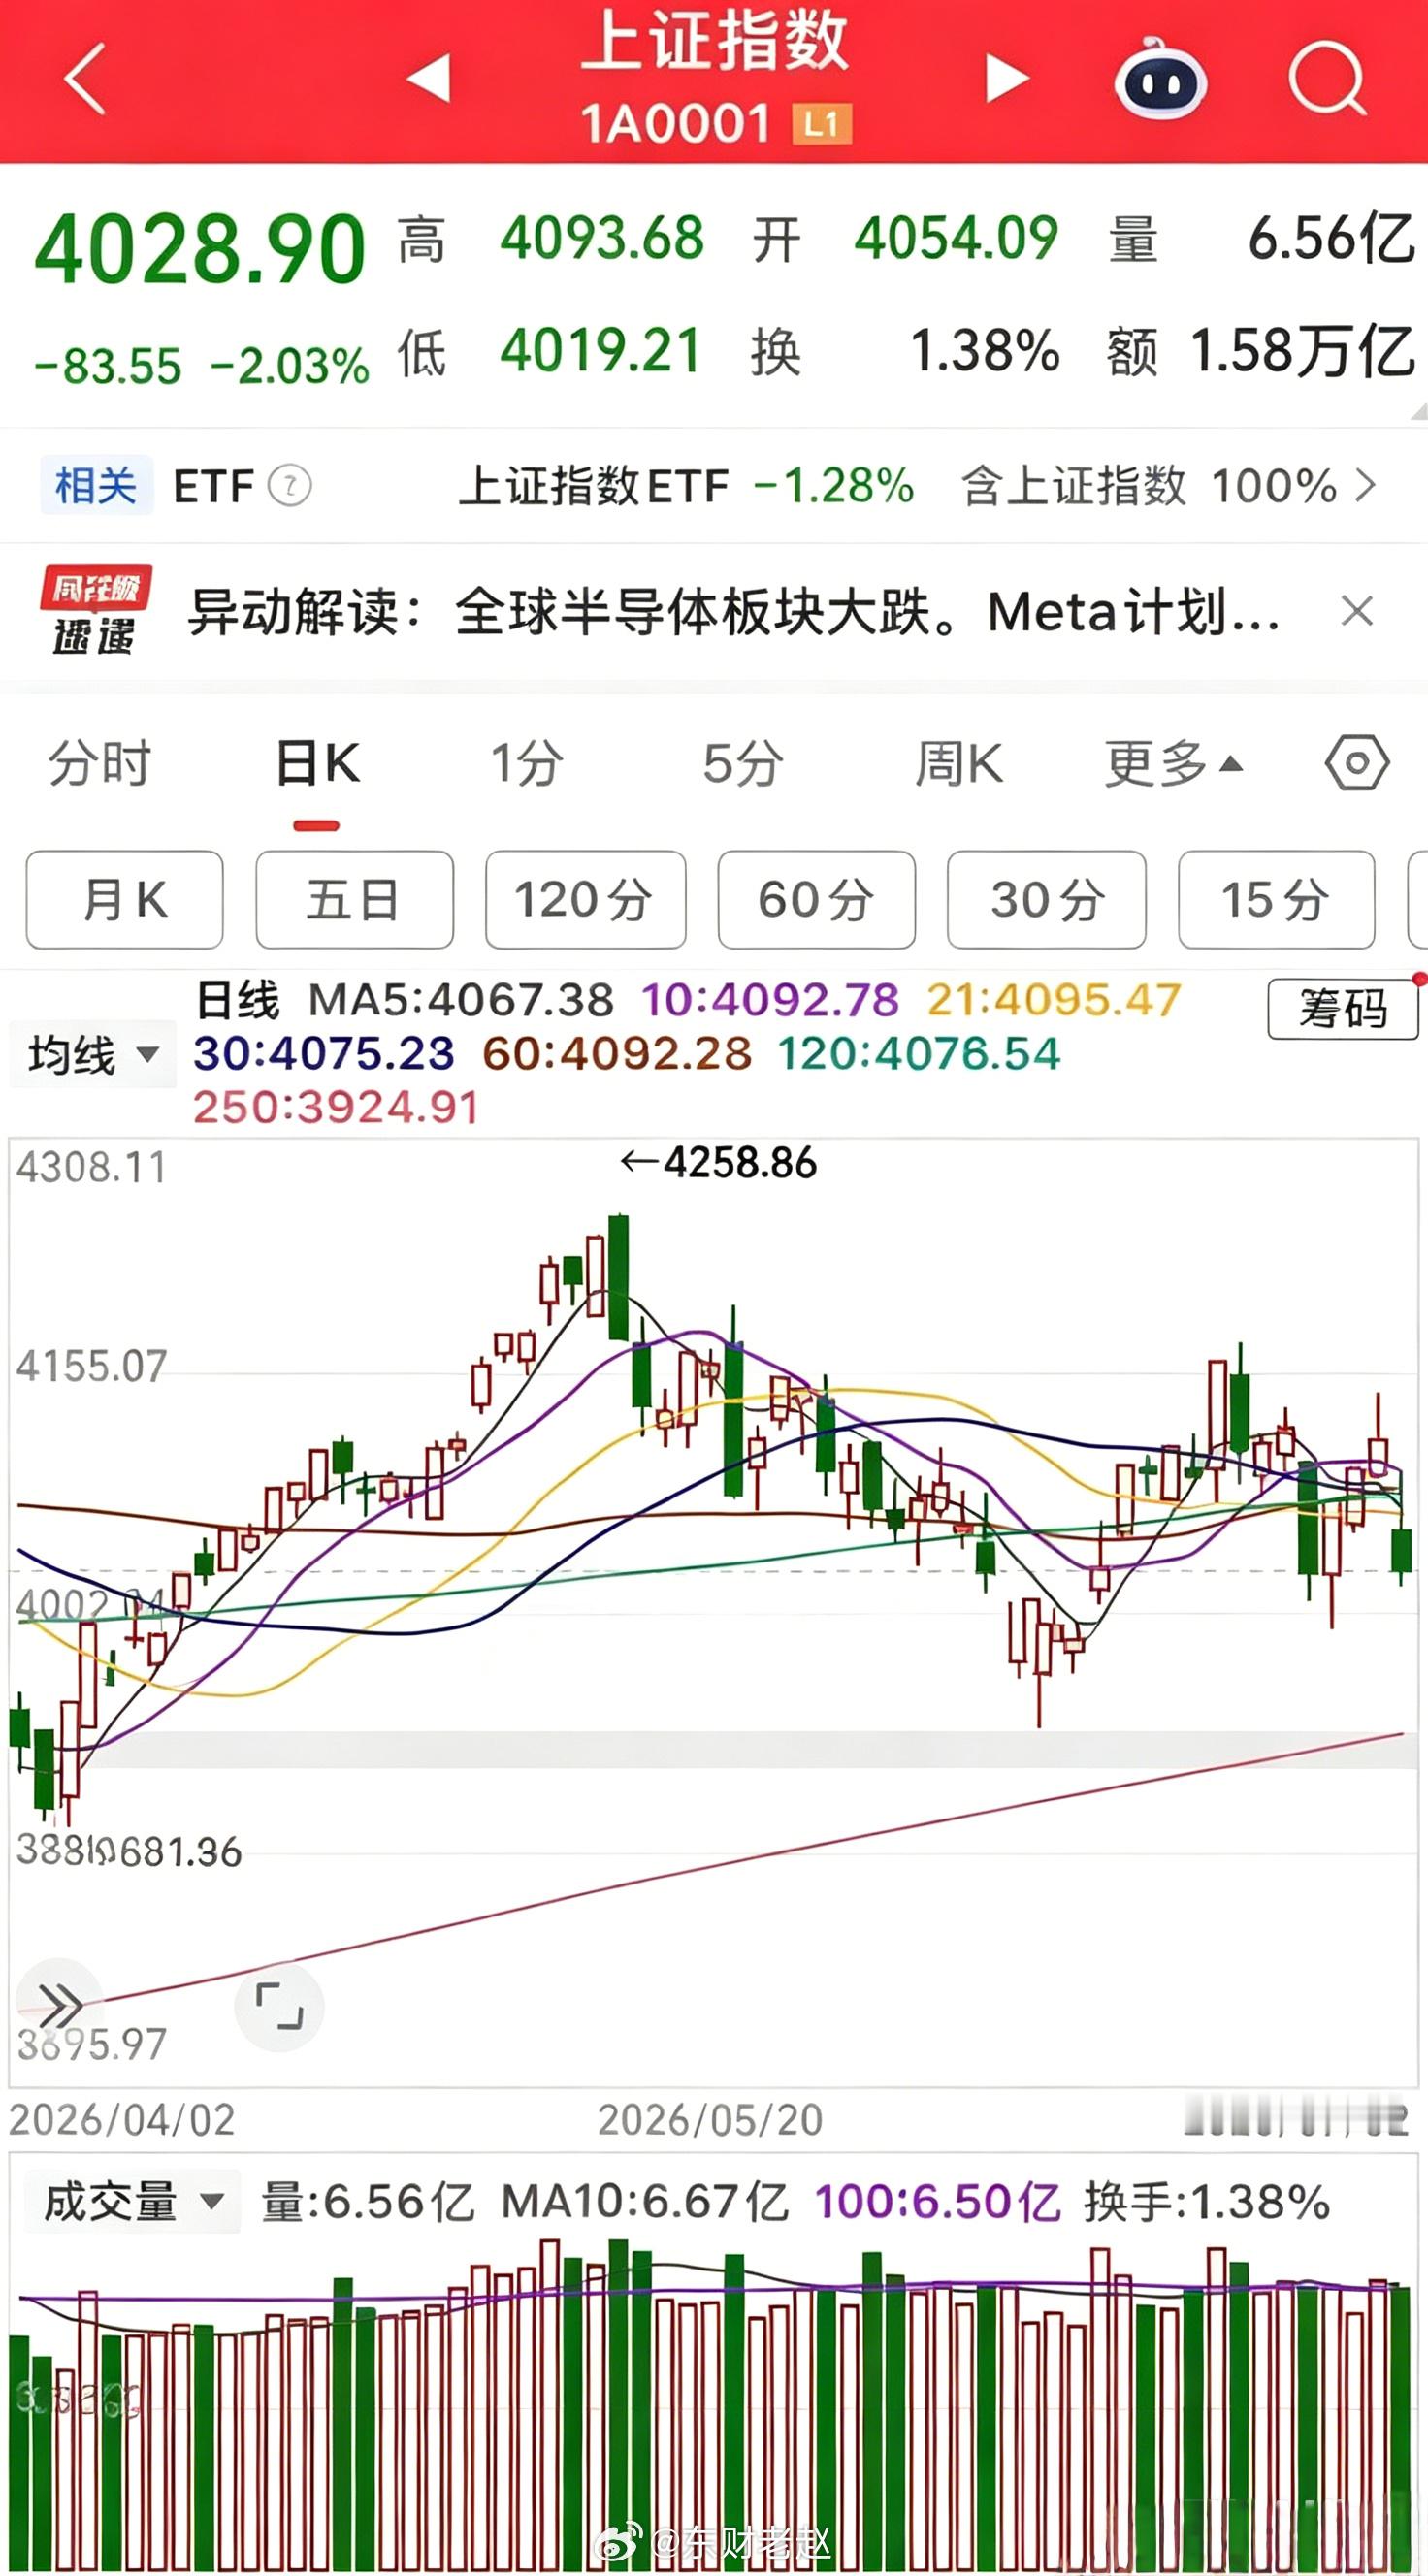Switch to 1分 tab

coord(526,764)
